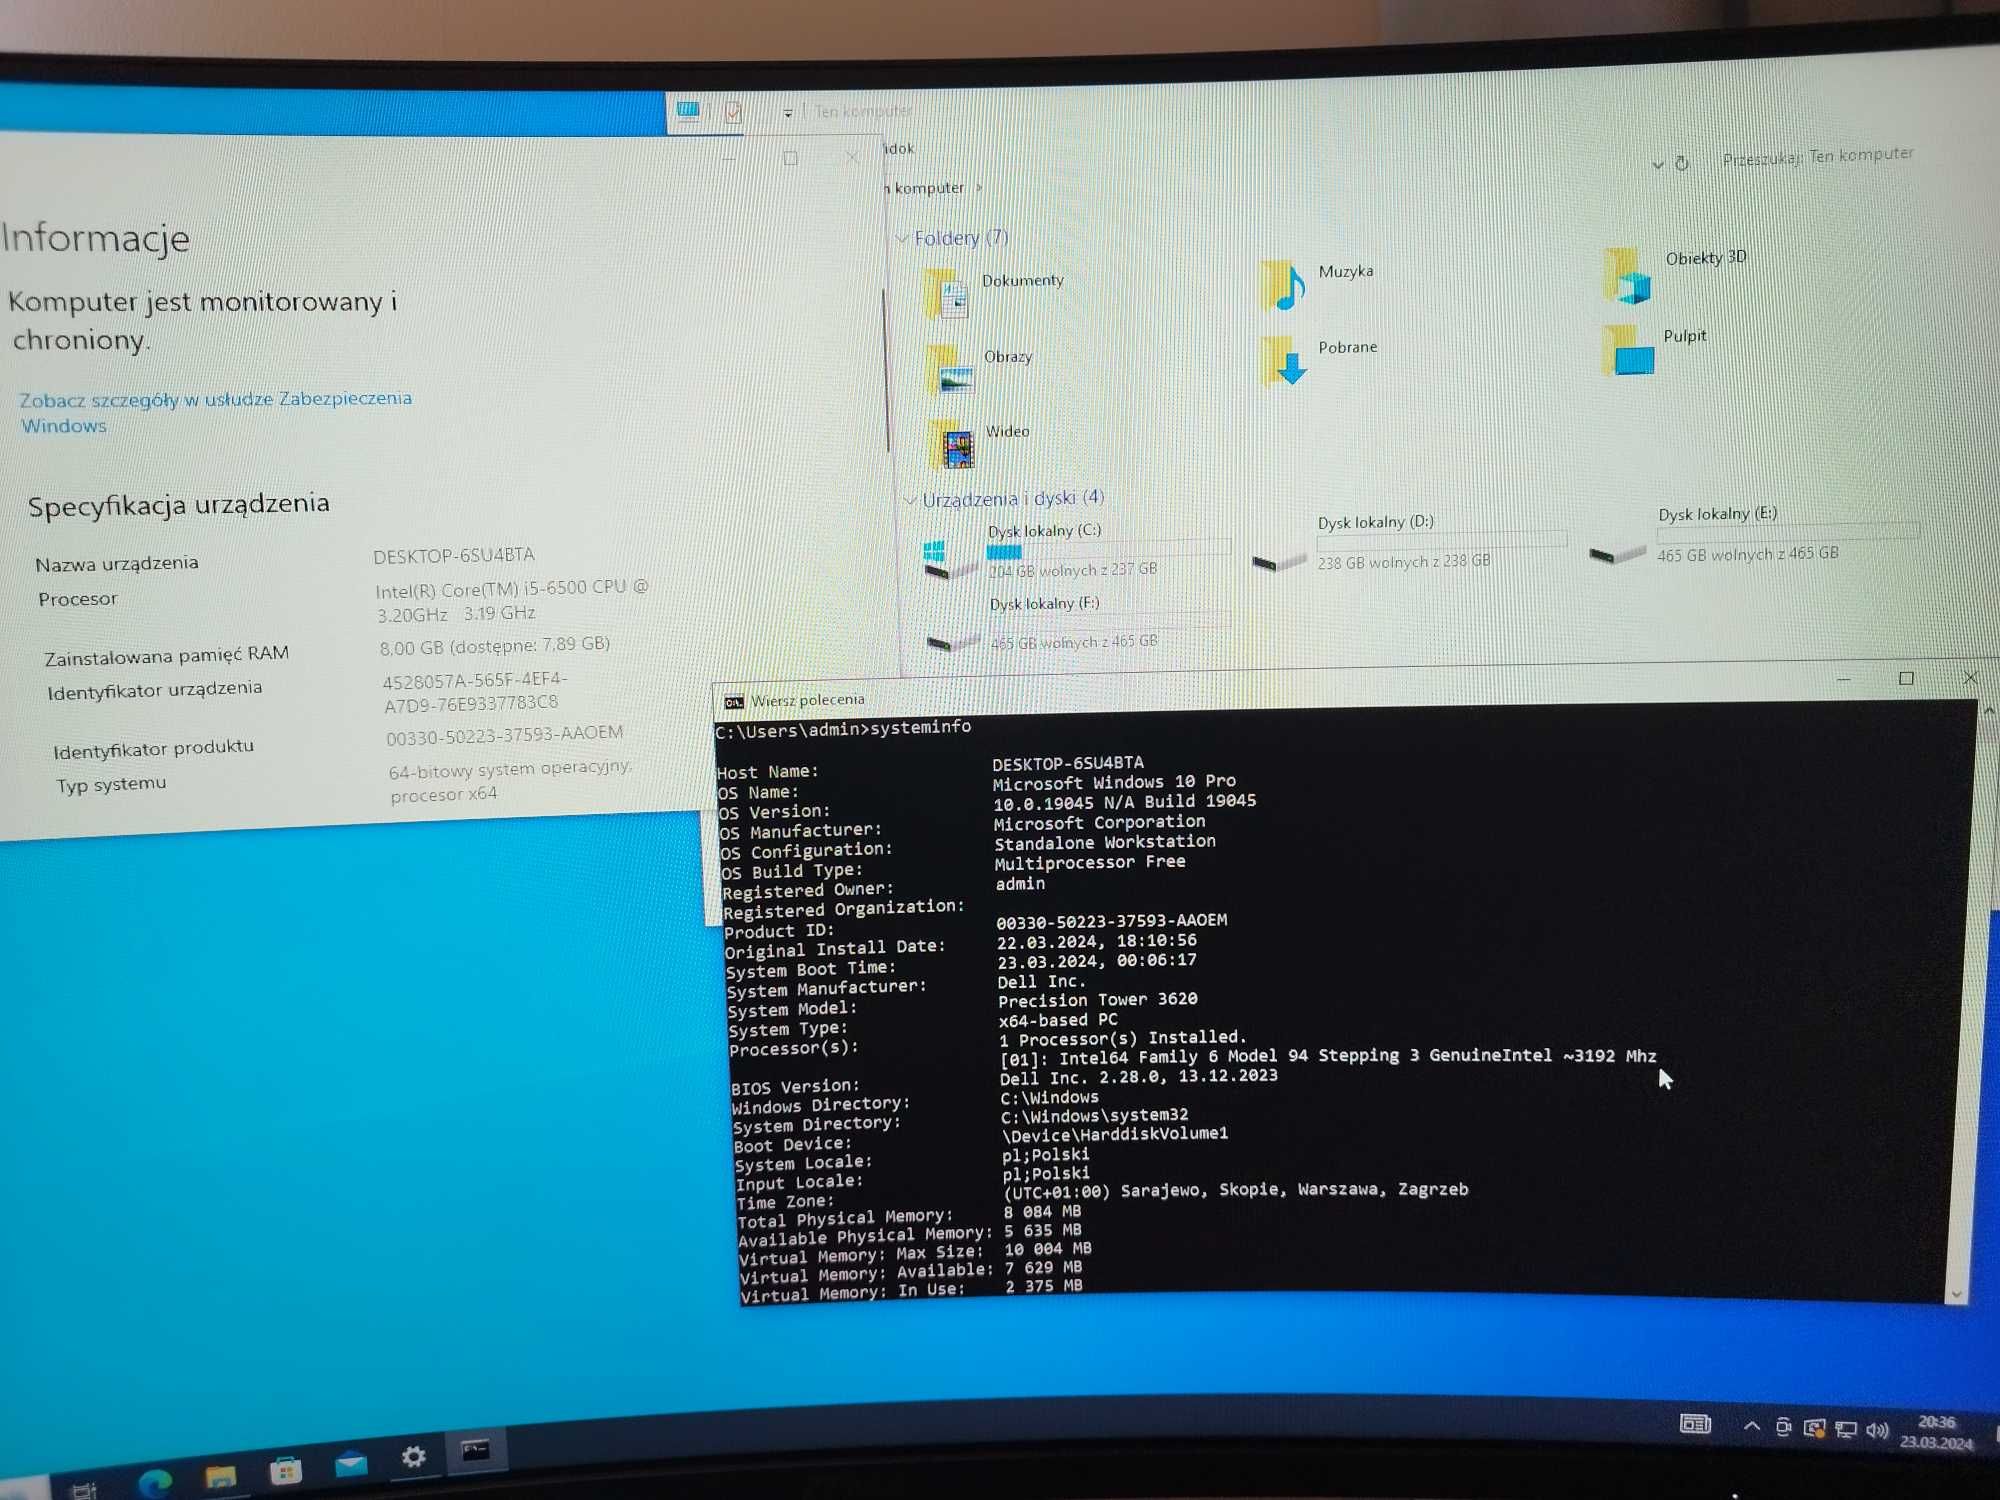Click the volume icon in system tray
This screenshot has width=2000, height=1500.
tap(1877, 1430)
